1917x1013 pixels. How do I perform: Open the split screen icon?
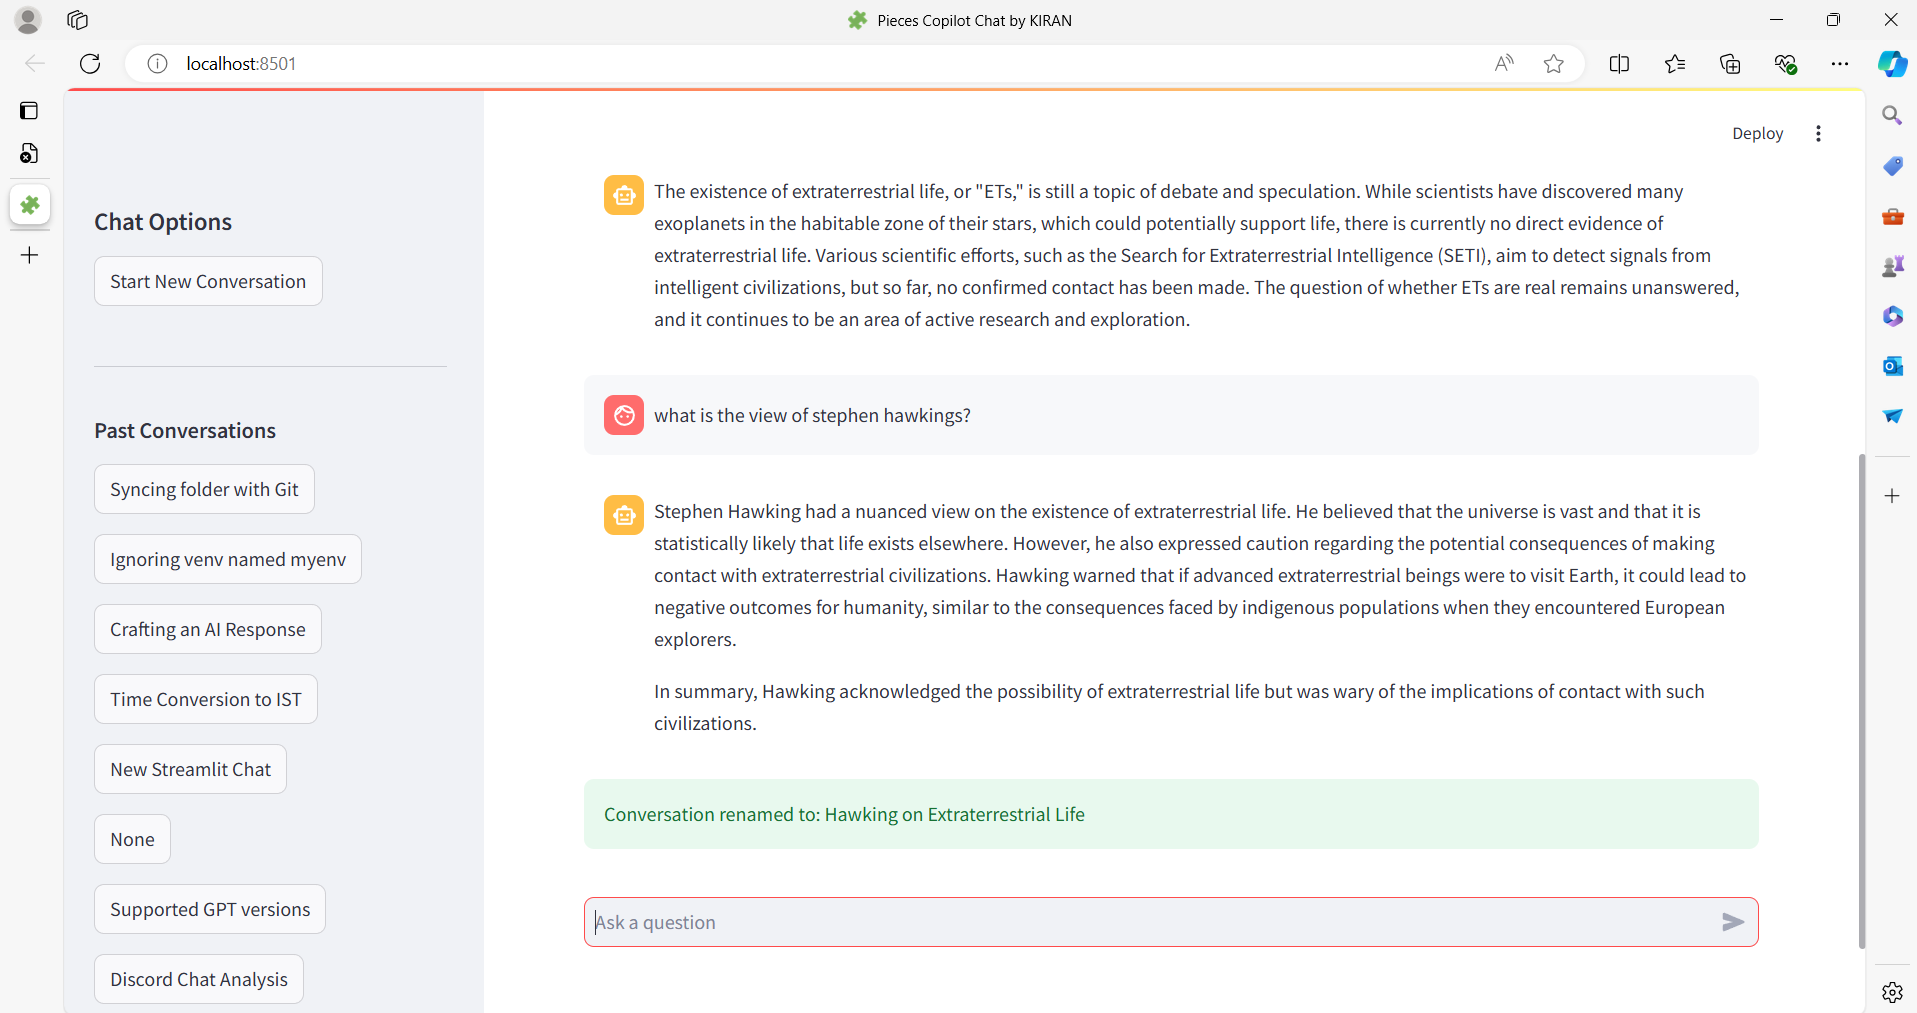pyautogui.click(x=1619, y=64)
